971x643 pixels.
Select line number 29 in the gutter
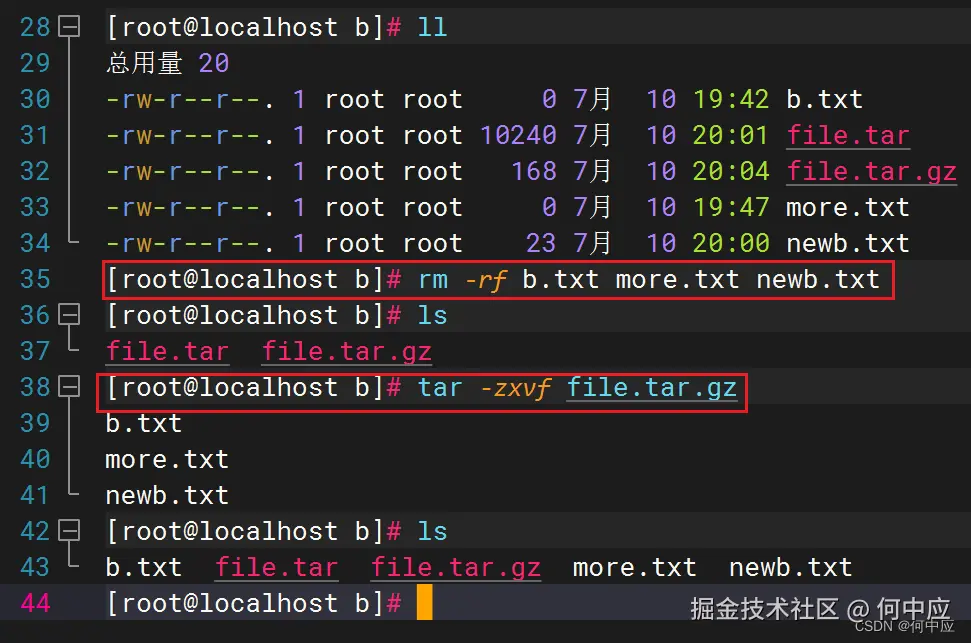tap(35, 63)
